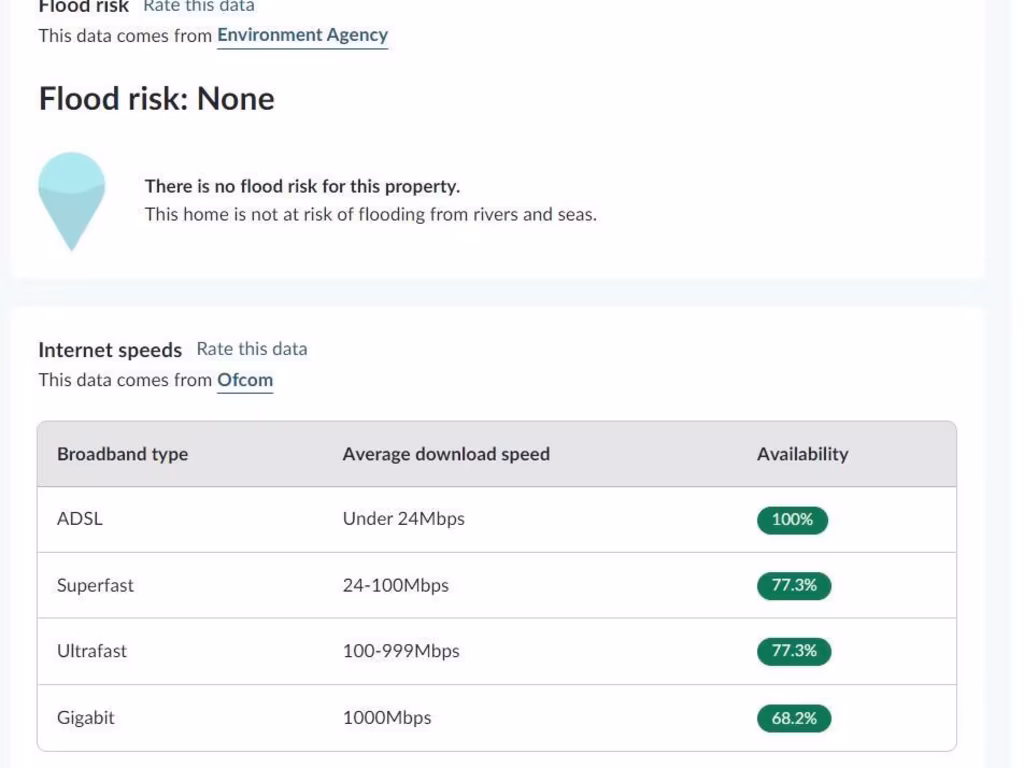The width and height of the screenshot is (1024, 768).
Task: Click the Availability column header
Action: (802, 454)
